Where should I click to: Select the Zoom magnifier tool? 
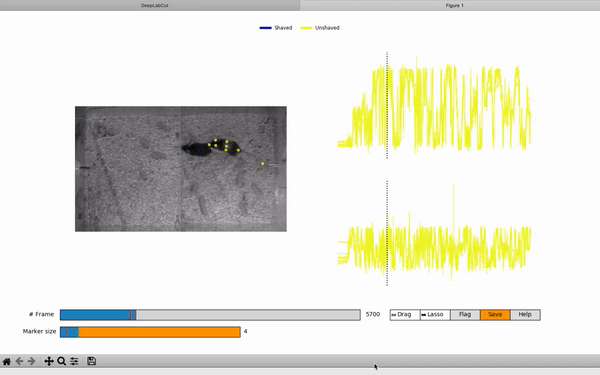point(61,361)
